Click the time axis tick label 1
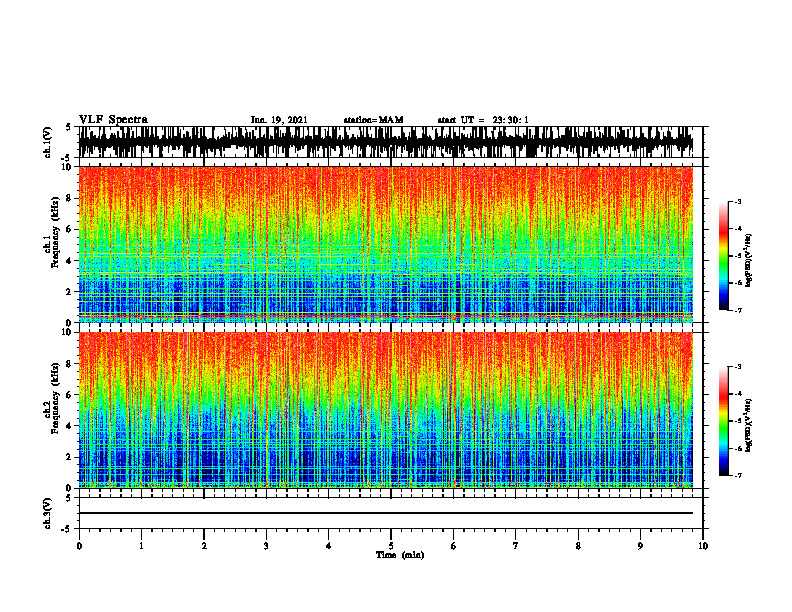The image size is (792, 612). coord(141,546)
